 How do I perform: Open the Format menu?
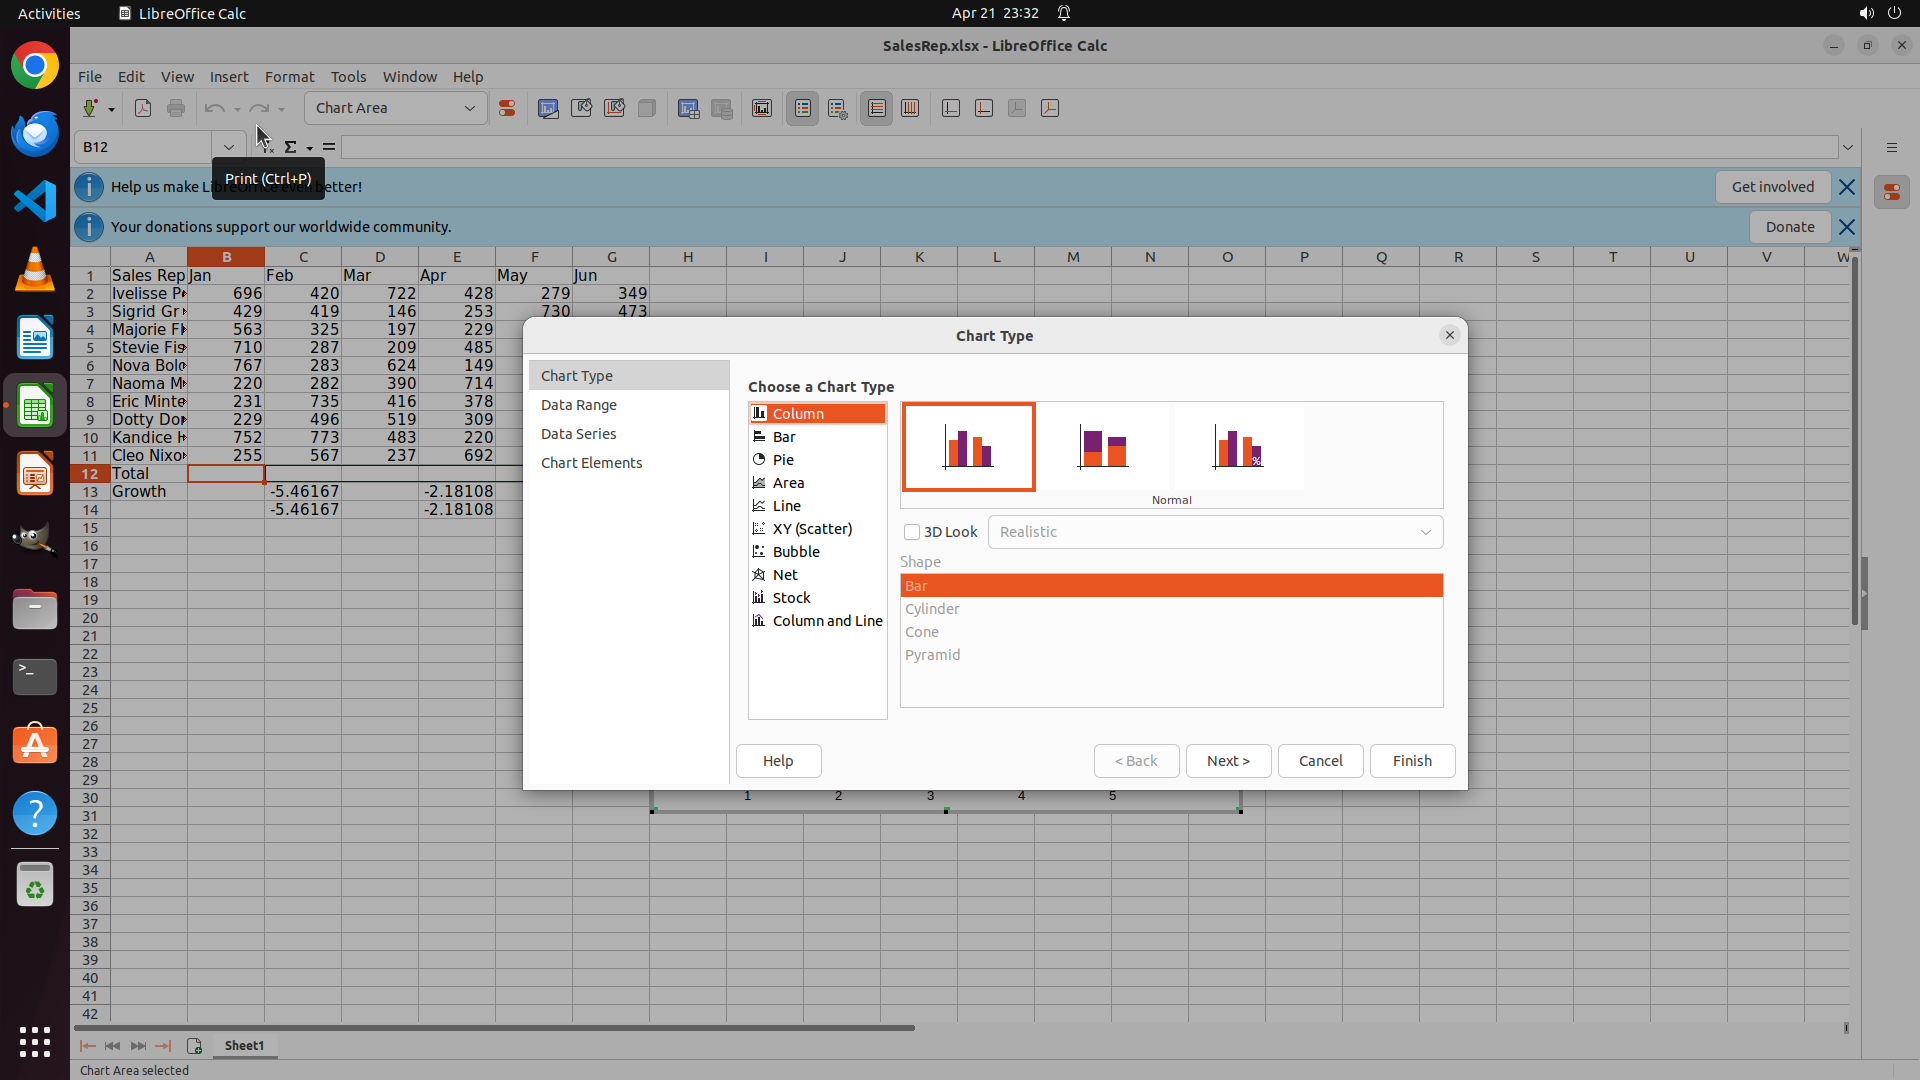(289, 77)
